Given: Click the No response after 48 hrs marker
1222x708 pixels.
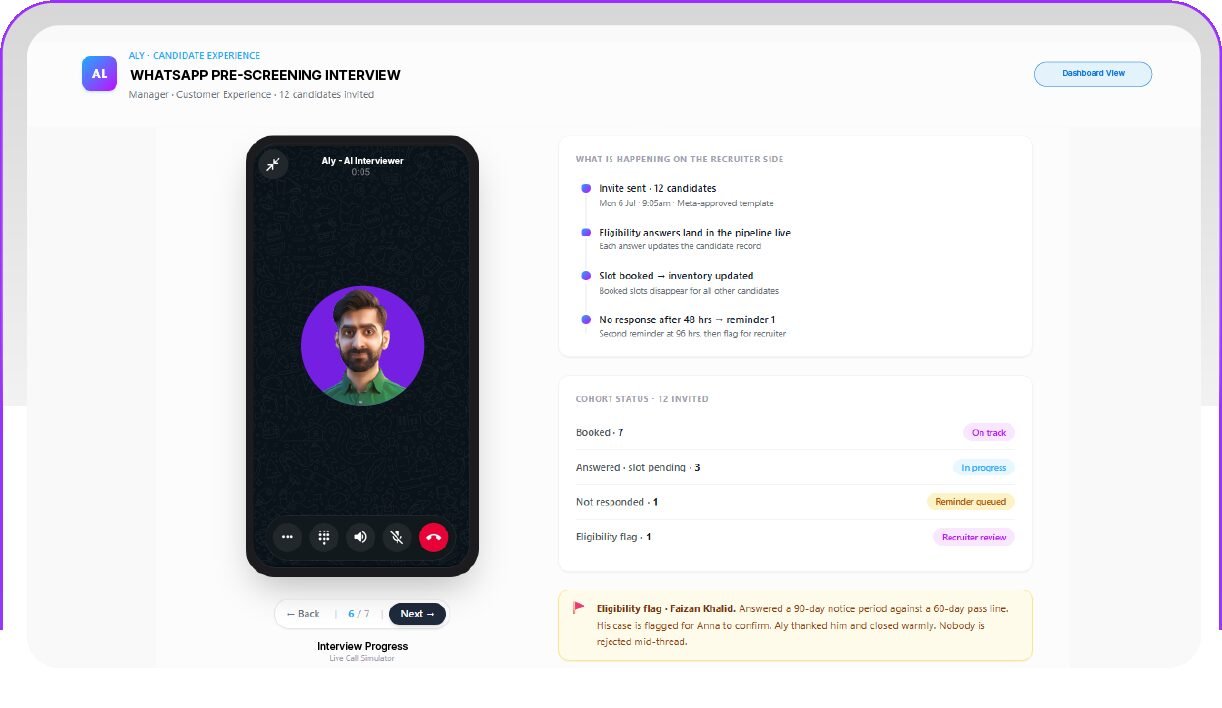Looking at the screenshot, I should click(586, 319).
